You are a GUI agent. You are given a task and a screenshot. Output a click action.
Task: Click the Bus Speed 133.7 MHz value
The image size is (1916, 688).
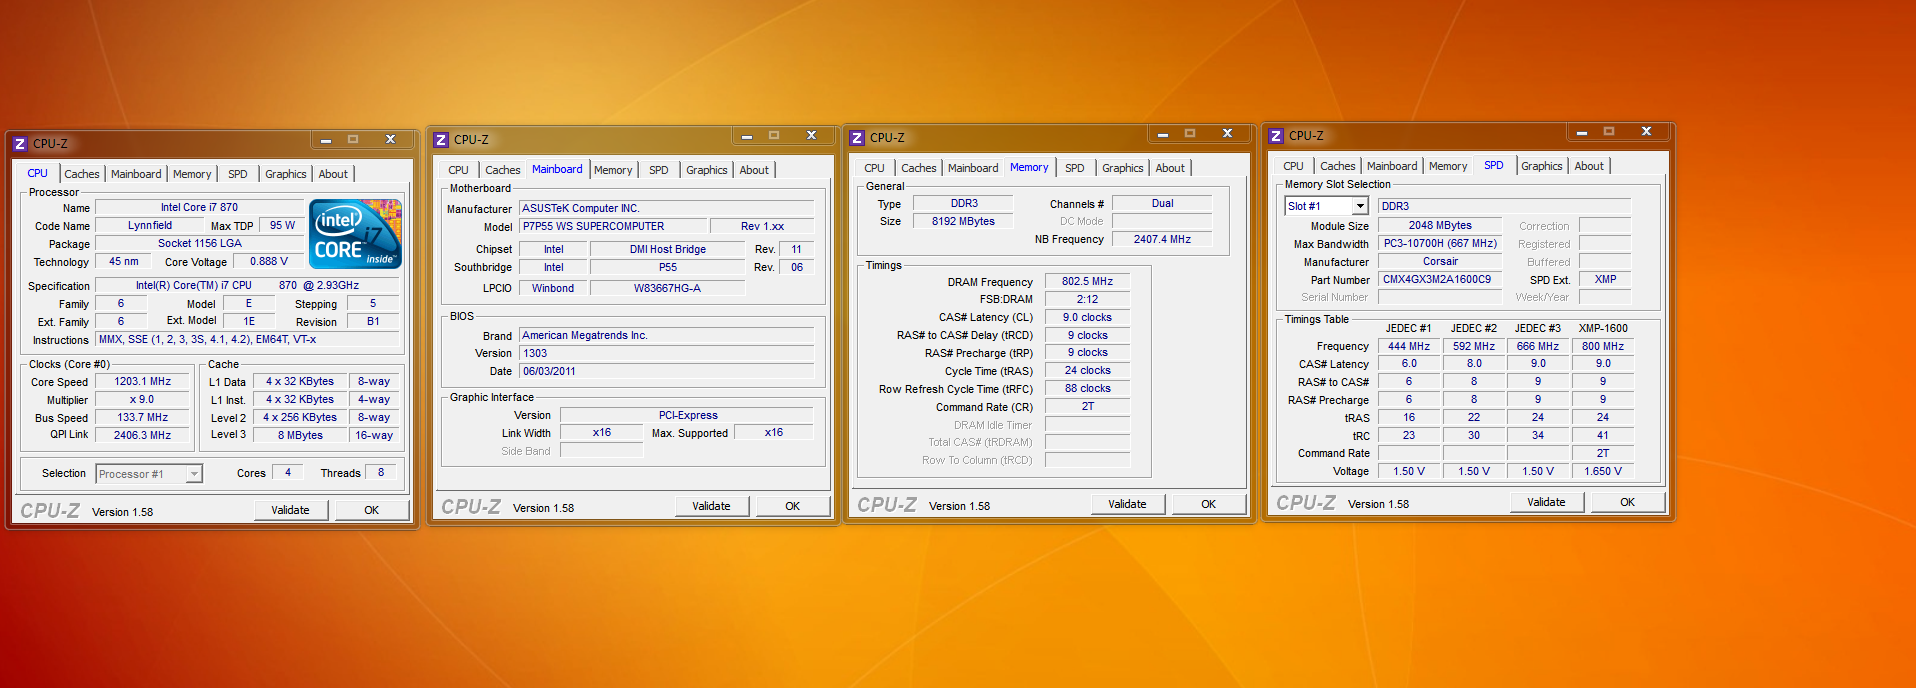[x=142, y=418]
